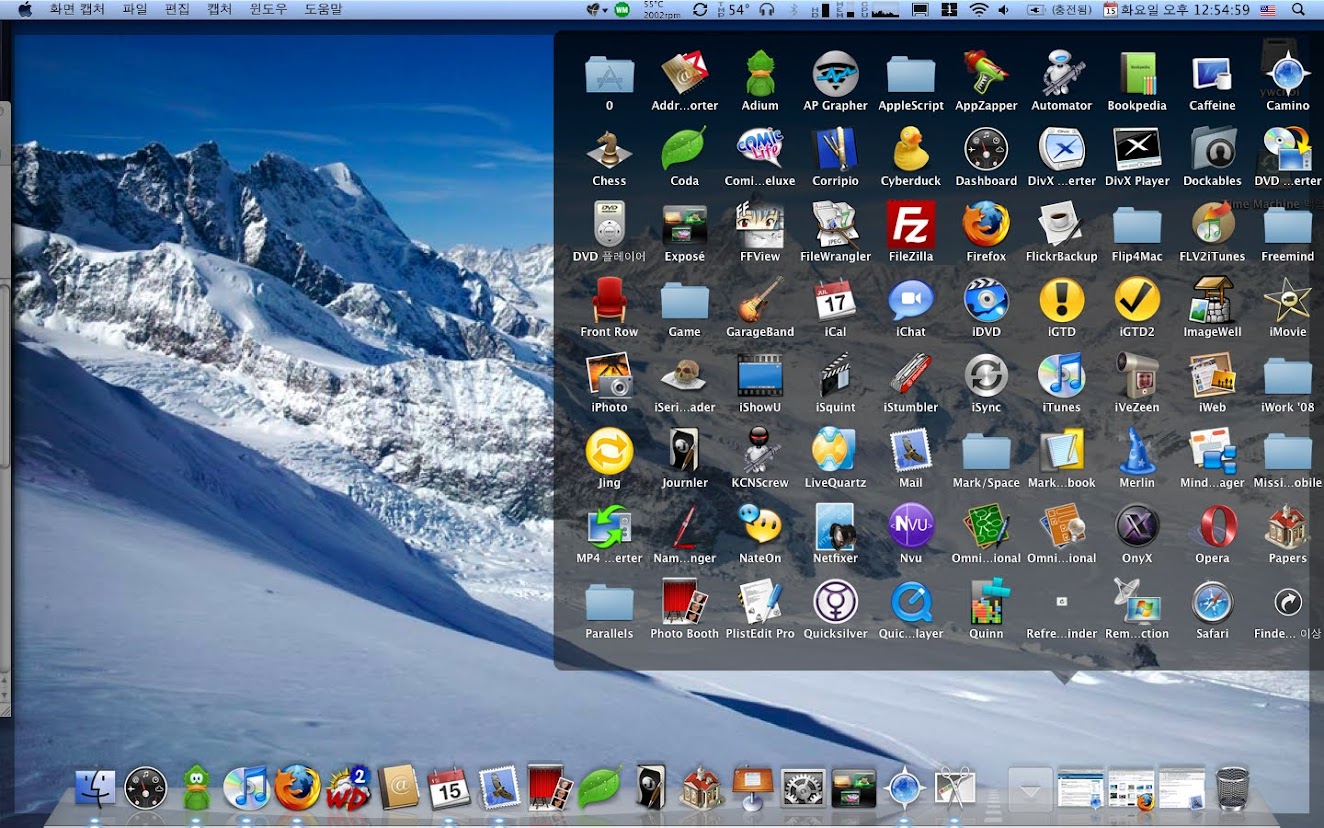Collapse the stack via Dock down-arrow icon
Viewport: 1324px width, 828px height.
pyautogui.click(x=1030, y=790)
